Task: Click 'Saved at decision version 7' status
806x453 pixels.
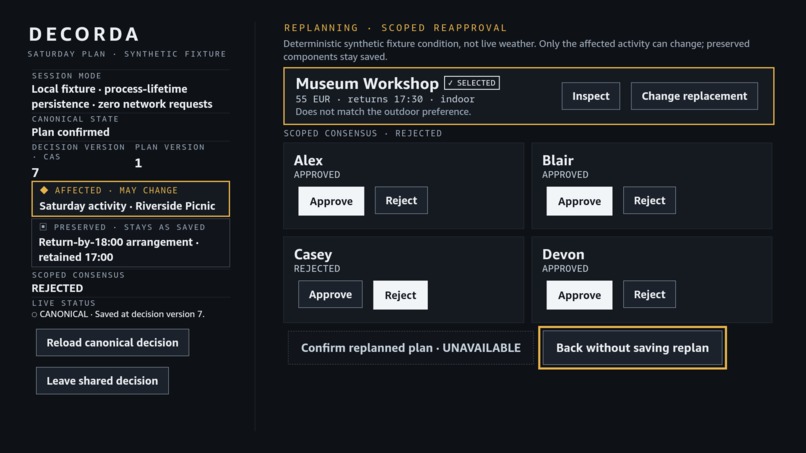Action: tap(150, 314)
